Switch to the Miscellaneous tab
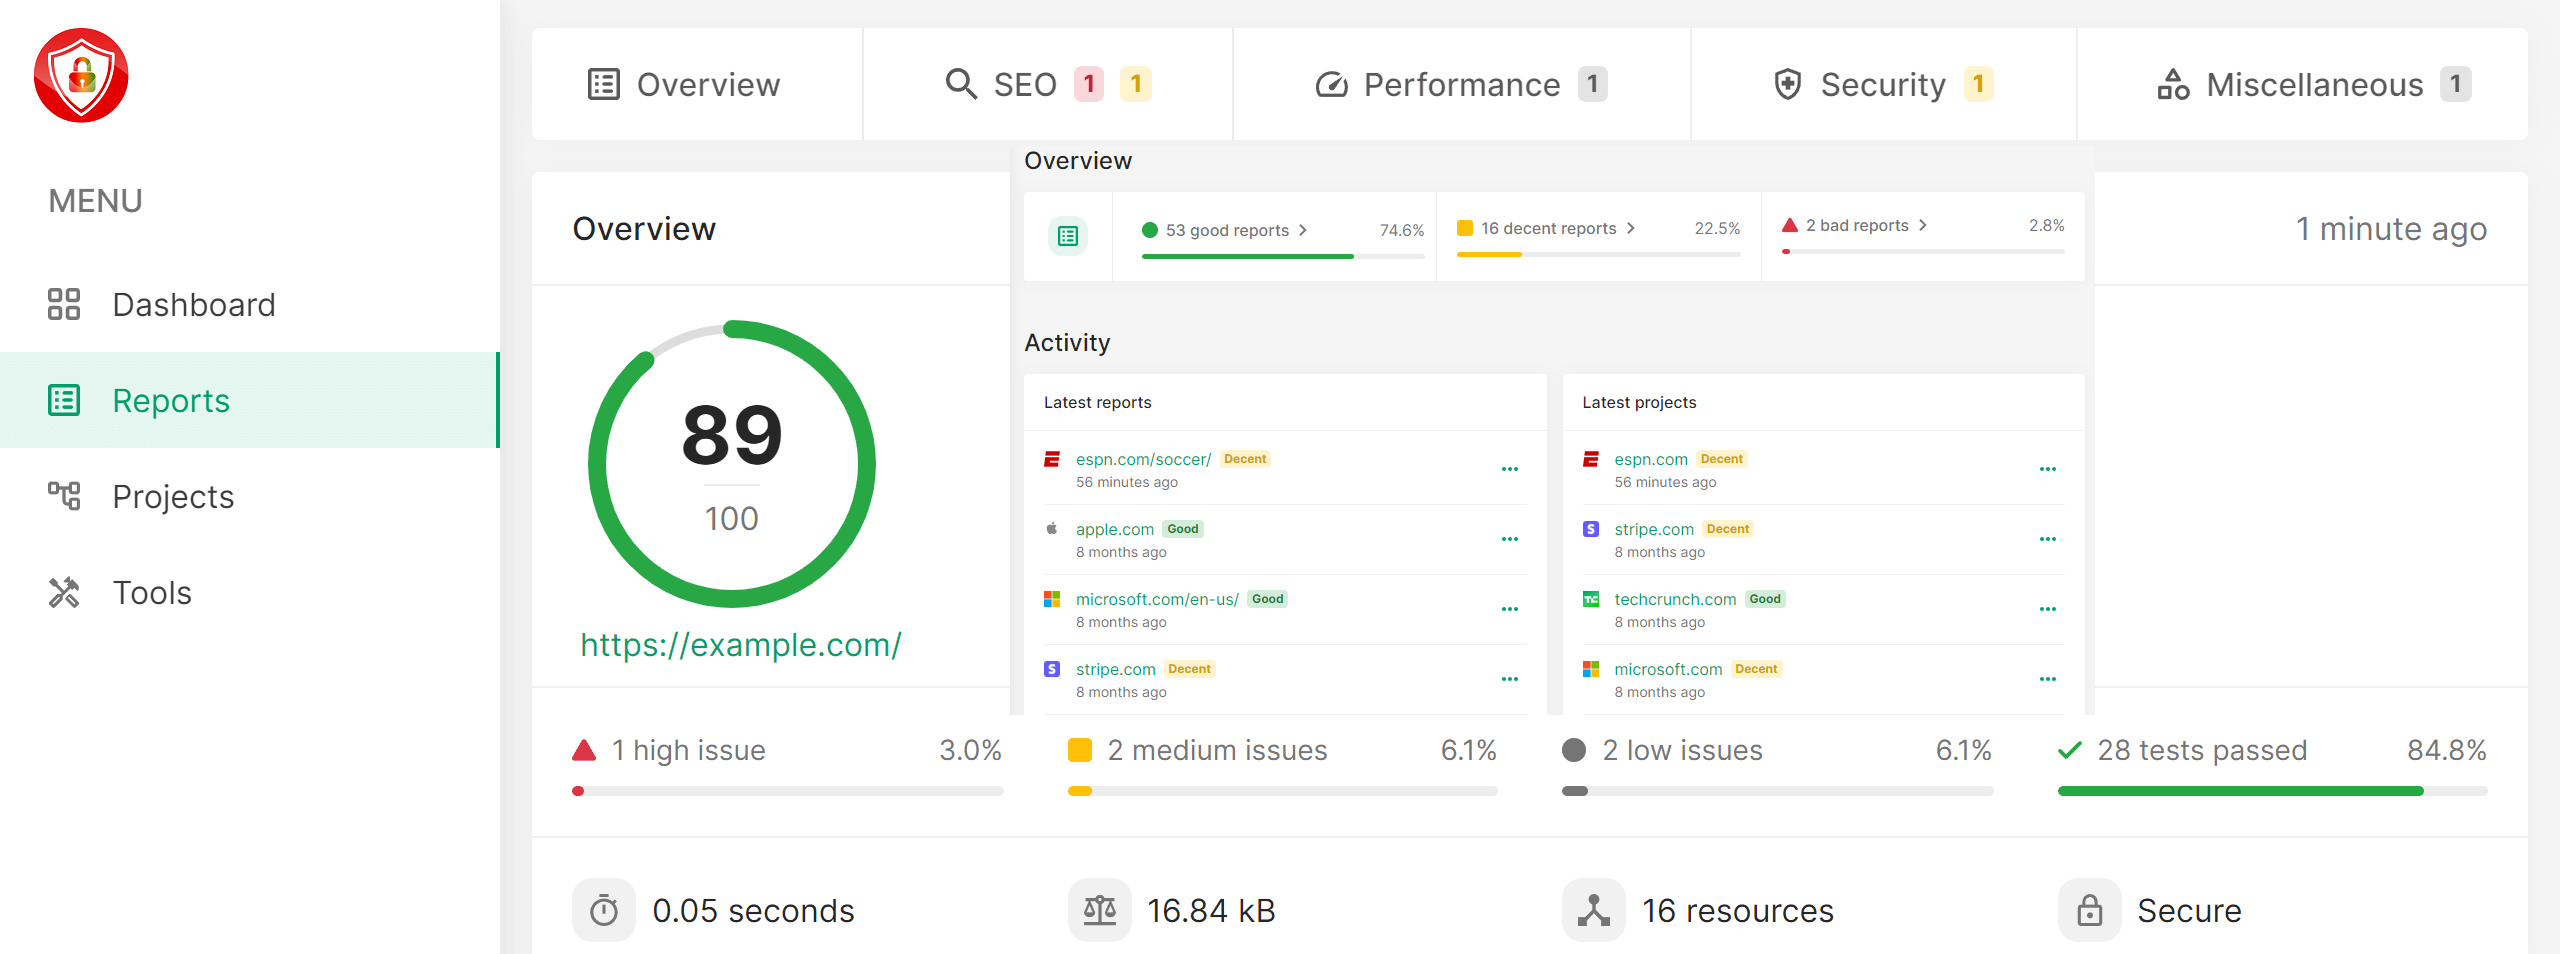Screen dimensions: 2560x954 pyautogui.click(x=2315, y=84)
